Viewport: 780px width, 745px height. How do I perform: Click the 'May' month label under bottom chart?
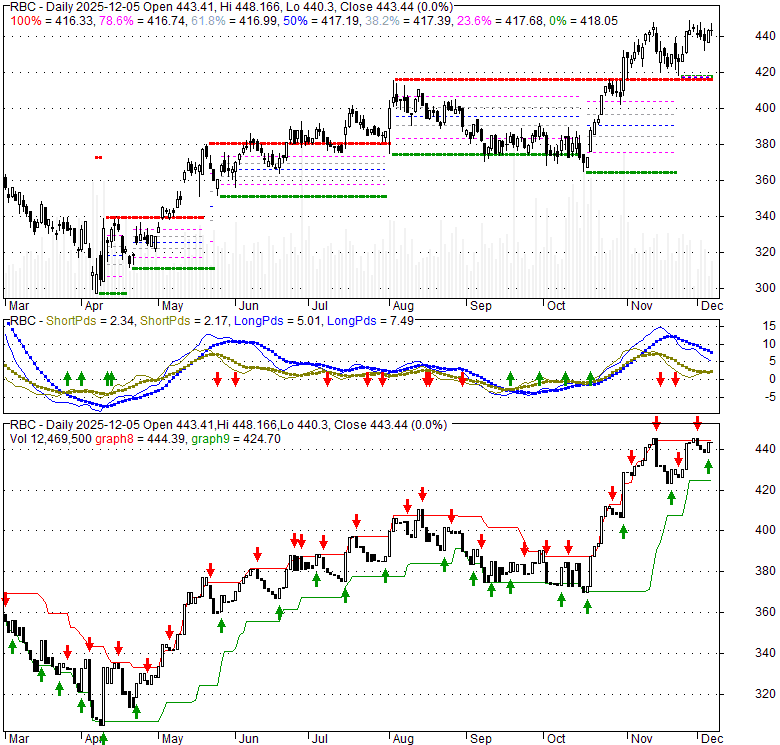pyautogui.click(x=173, y=739)
